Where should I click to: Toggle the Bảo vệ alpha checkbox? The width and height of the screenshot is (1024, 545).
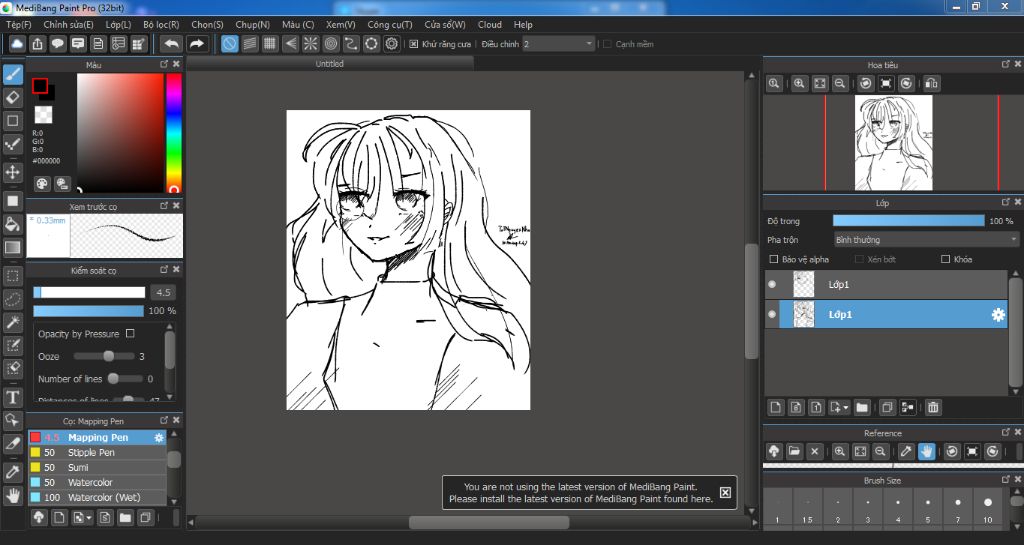coord(774,259)
